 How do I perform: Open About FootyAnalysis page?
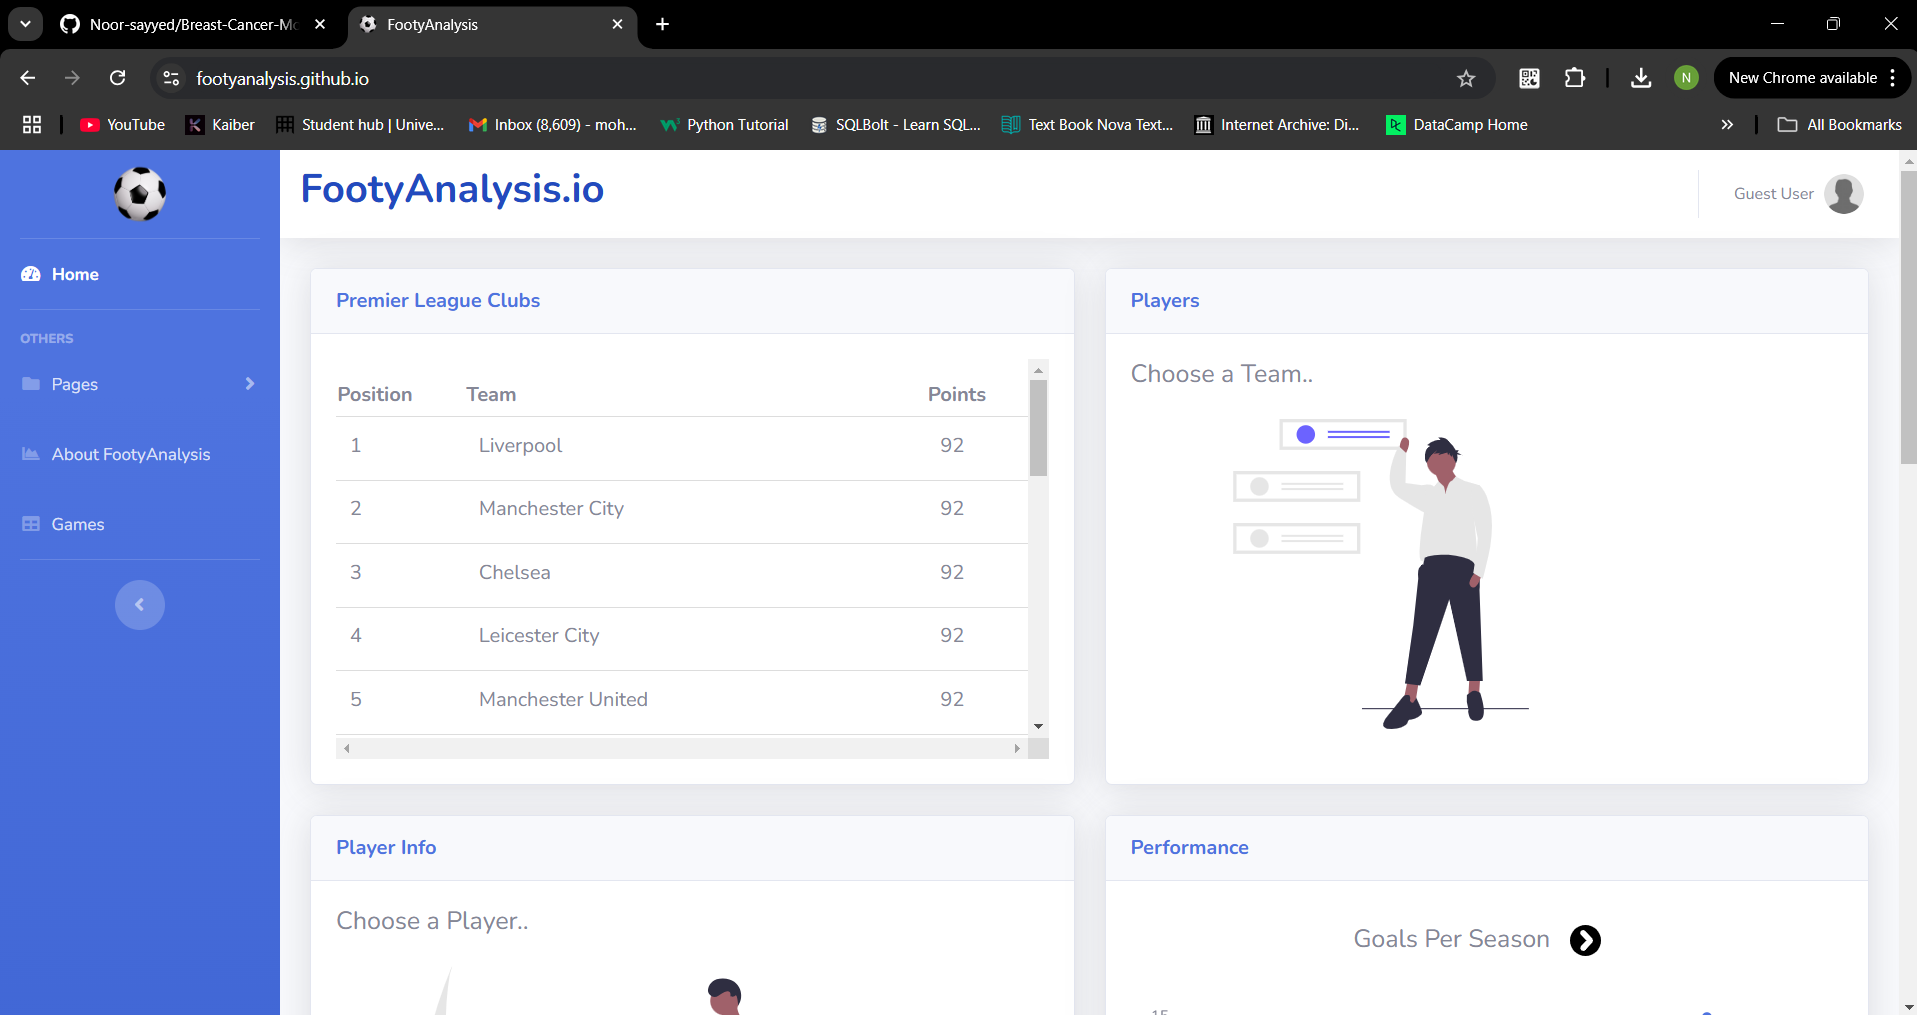(x=116, y=454)
